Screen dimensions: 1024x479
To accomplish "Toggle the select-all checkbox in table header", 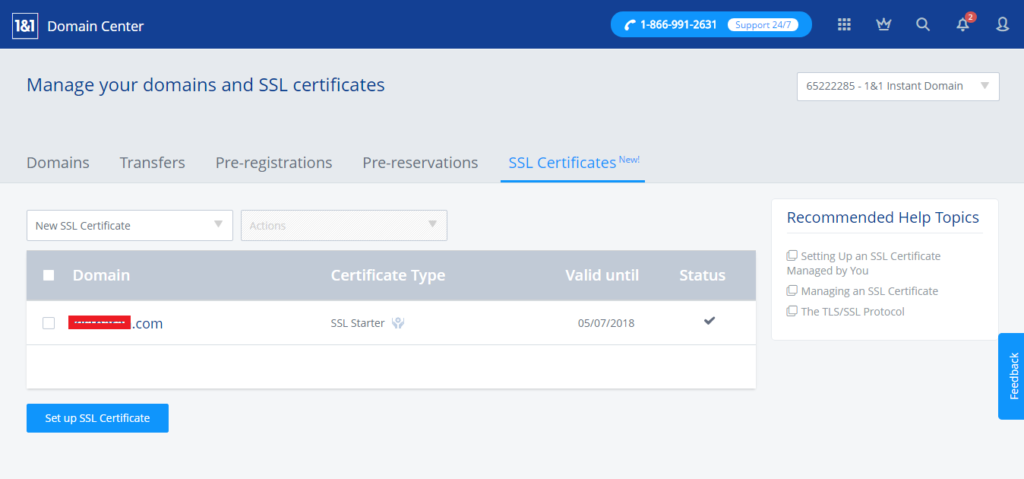I will [x=48, y=275].
